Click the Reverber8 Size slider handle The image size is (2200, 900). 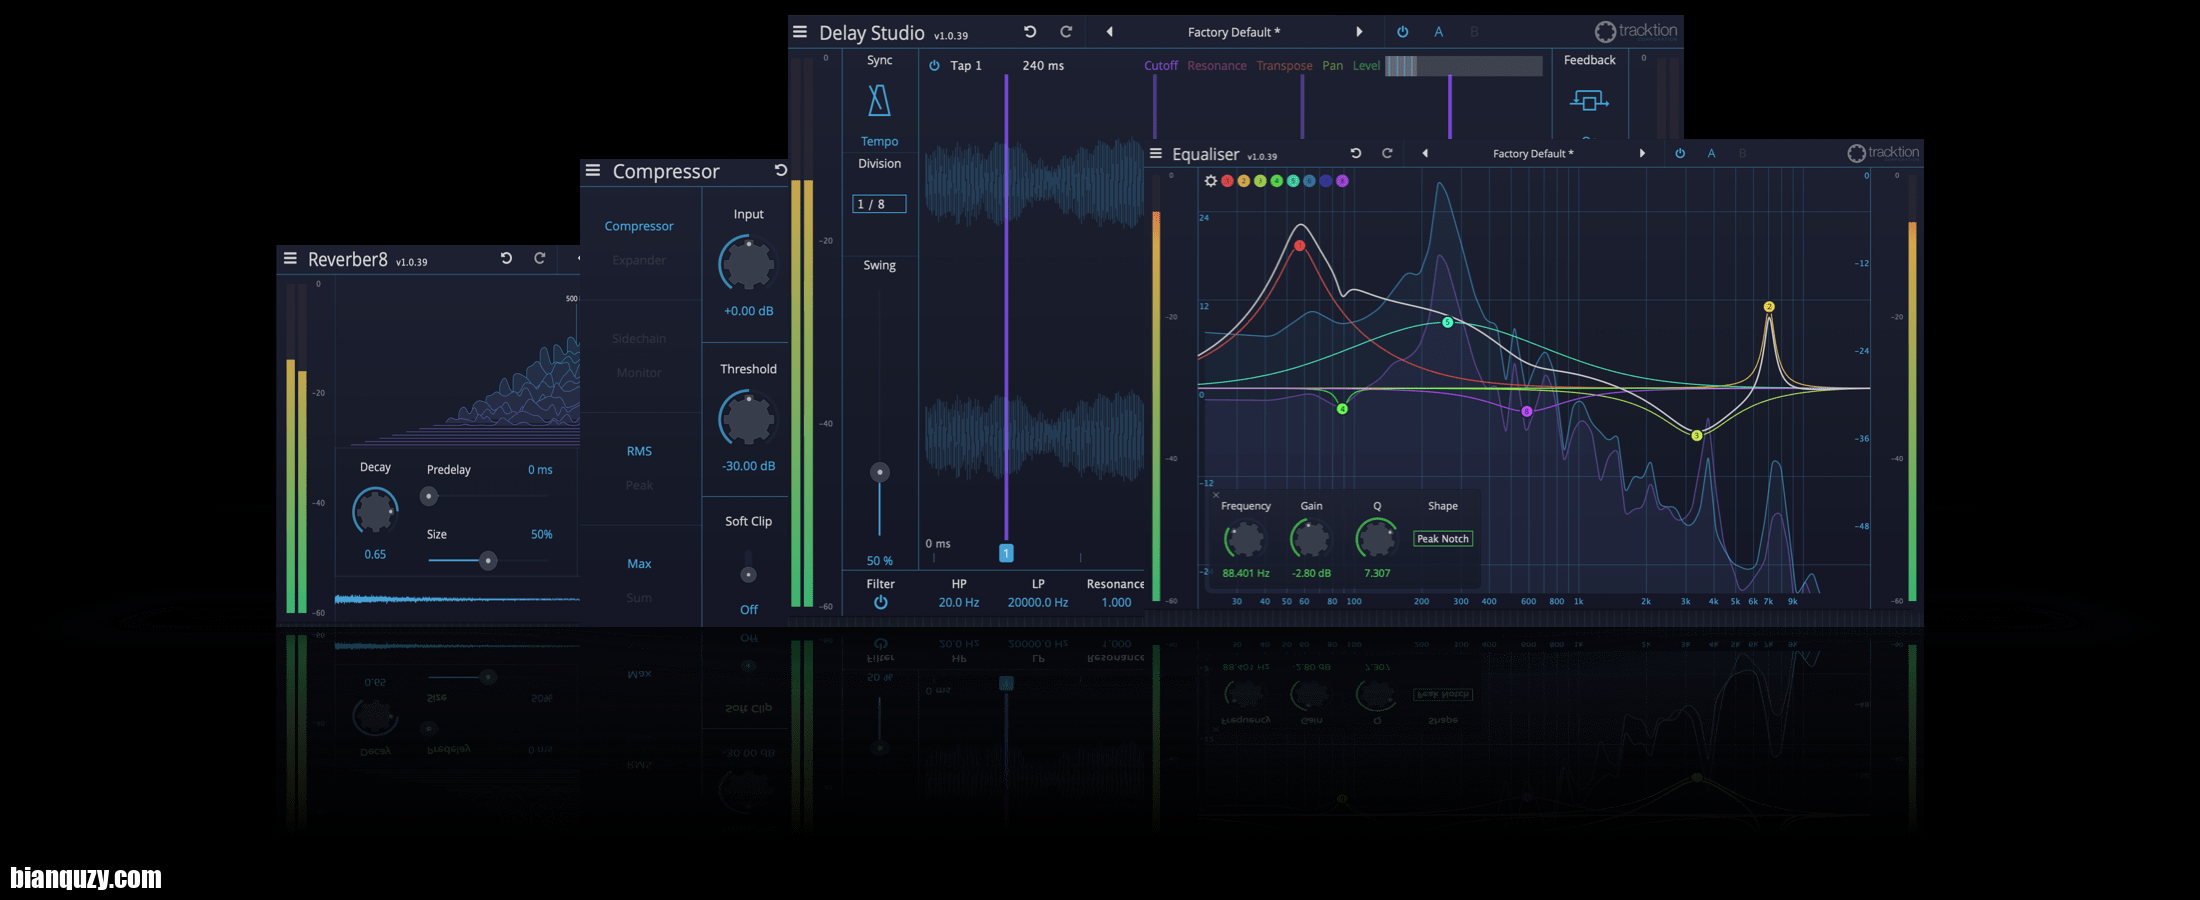[x=488, y=561]
